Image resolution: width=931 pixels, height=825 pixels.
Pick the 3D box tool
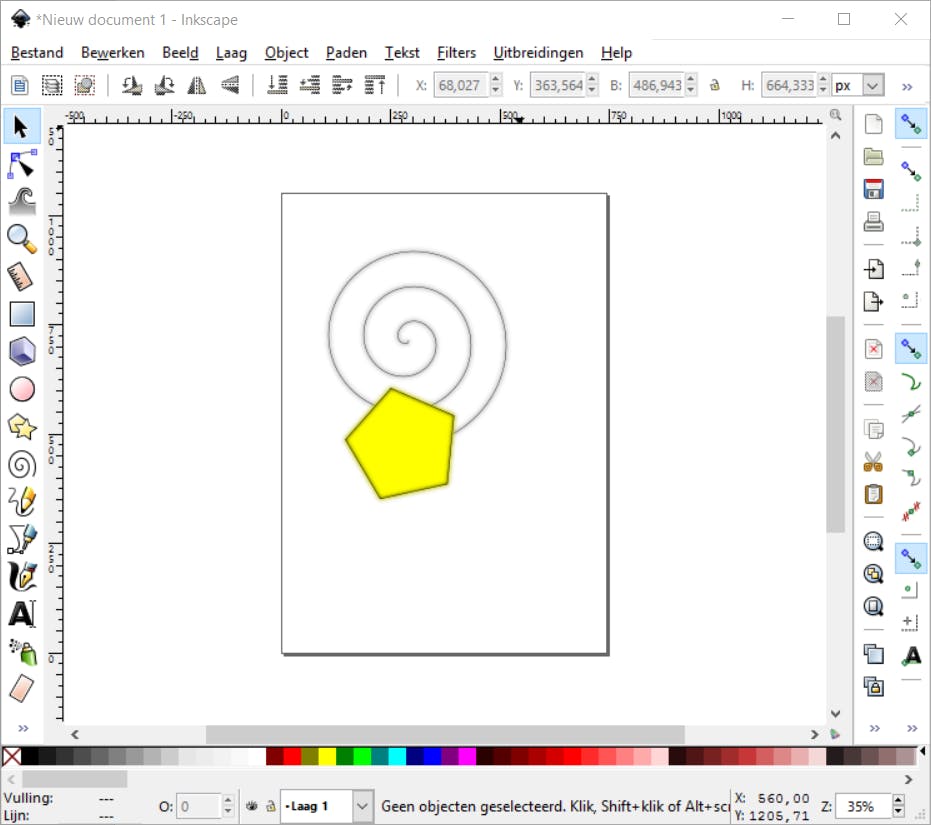(22, 351)
